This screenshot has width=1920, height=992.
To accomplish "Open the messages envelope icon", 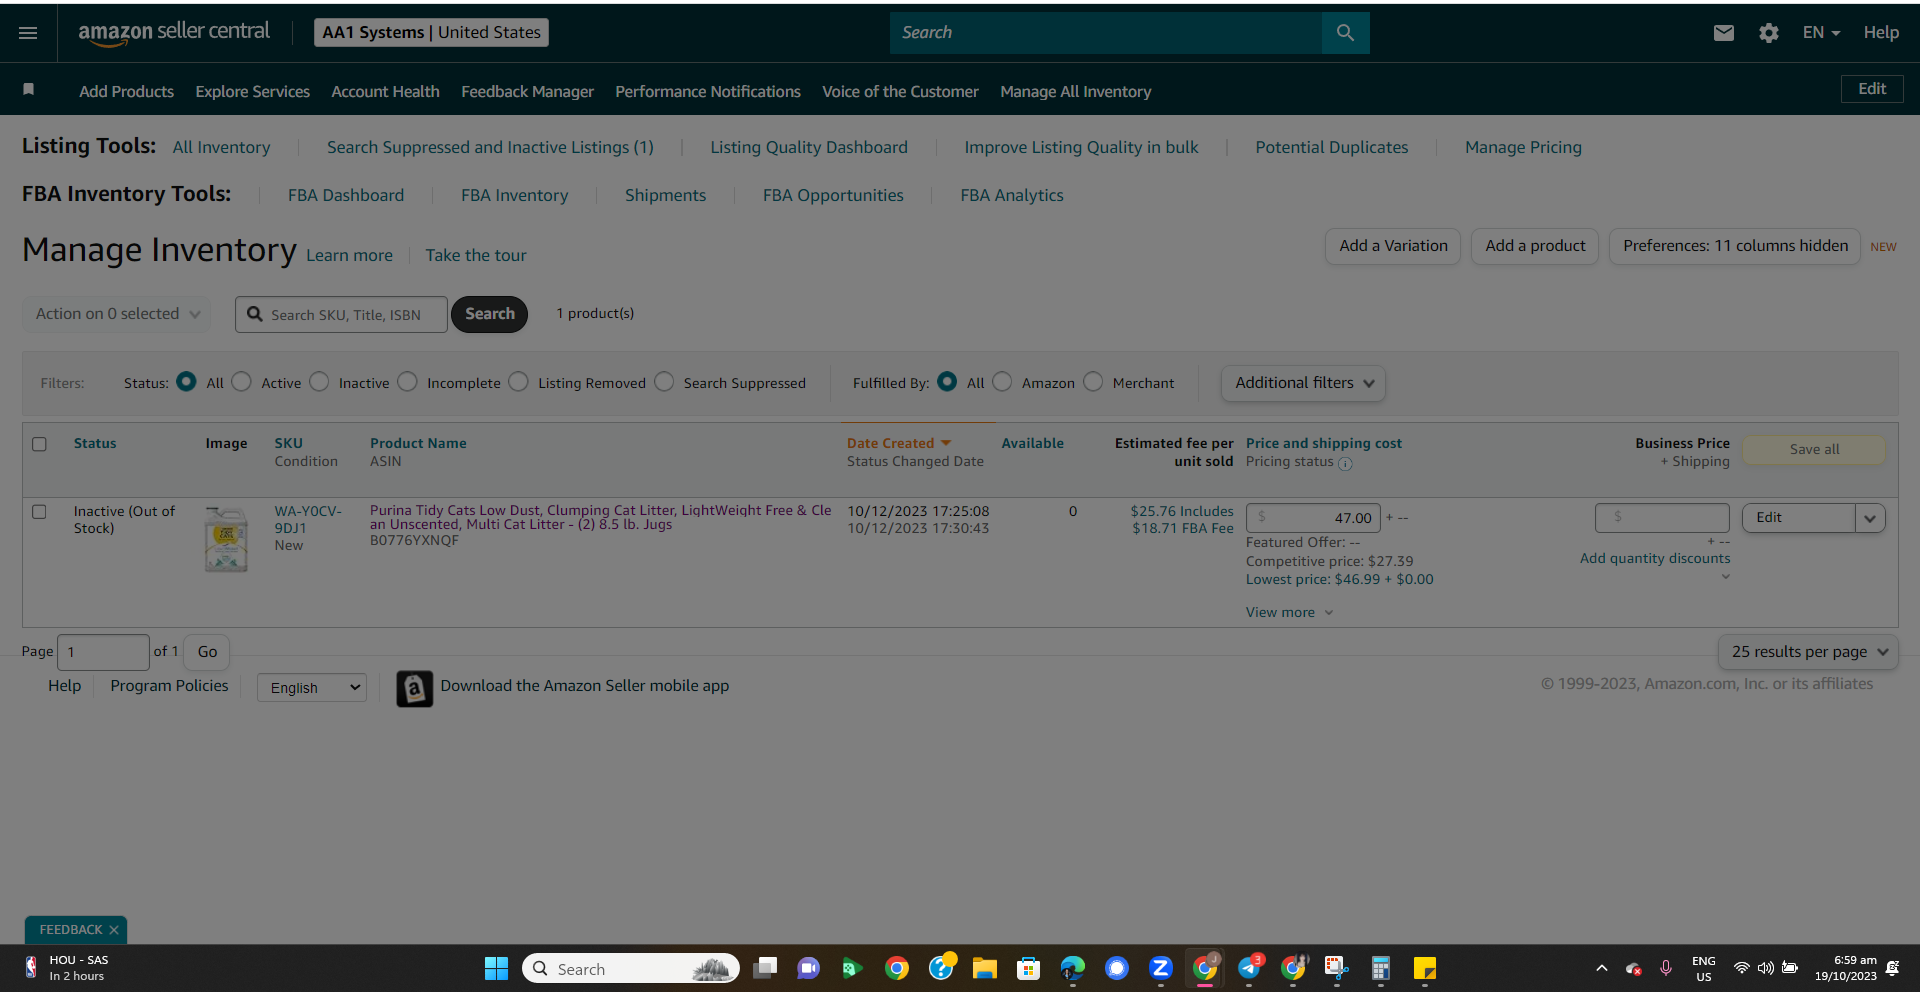I will 1723,33.
